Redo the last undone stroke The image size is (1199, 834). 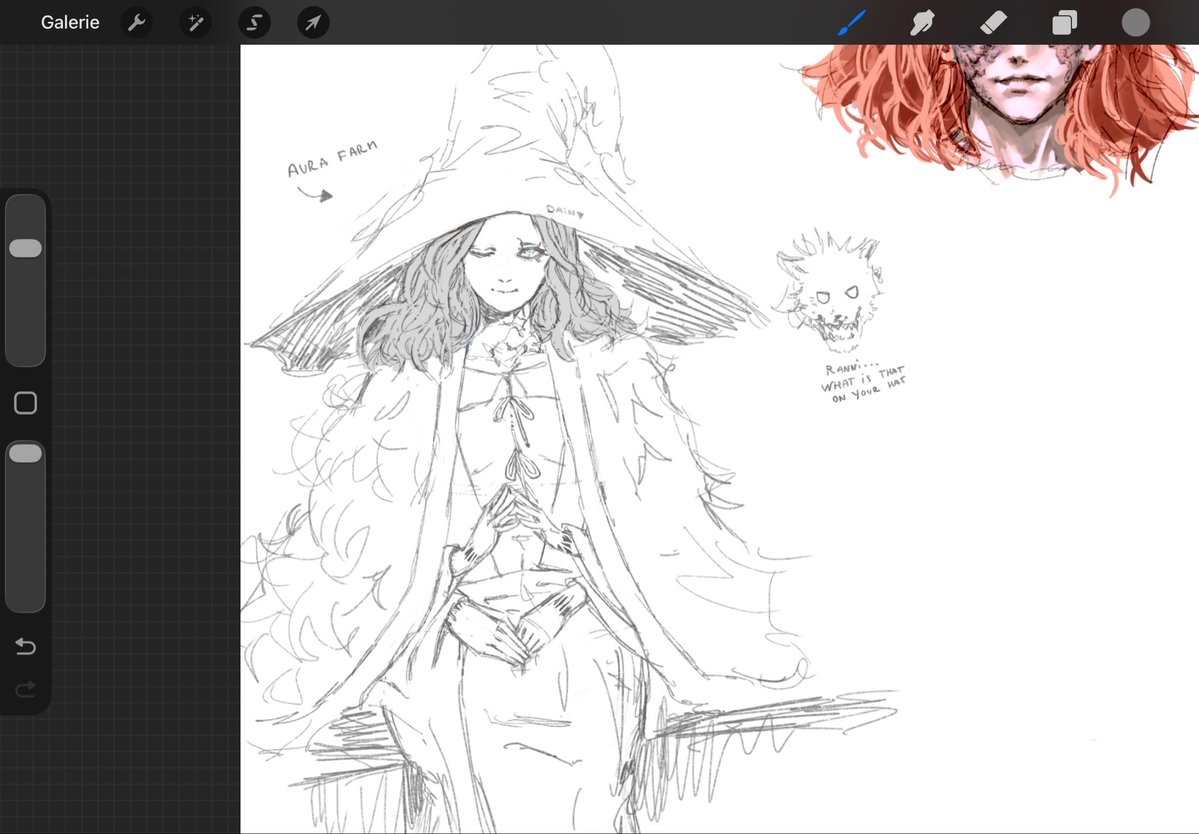coord(25,690)
